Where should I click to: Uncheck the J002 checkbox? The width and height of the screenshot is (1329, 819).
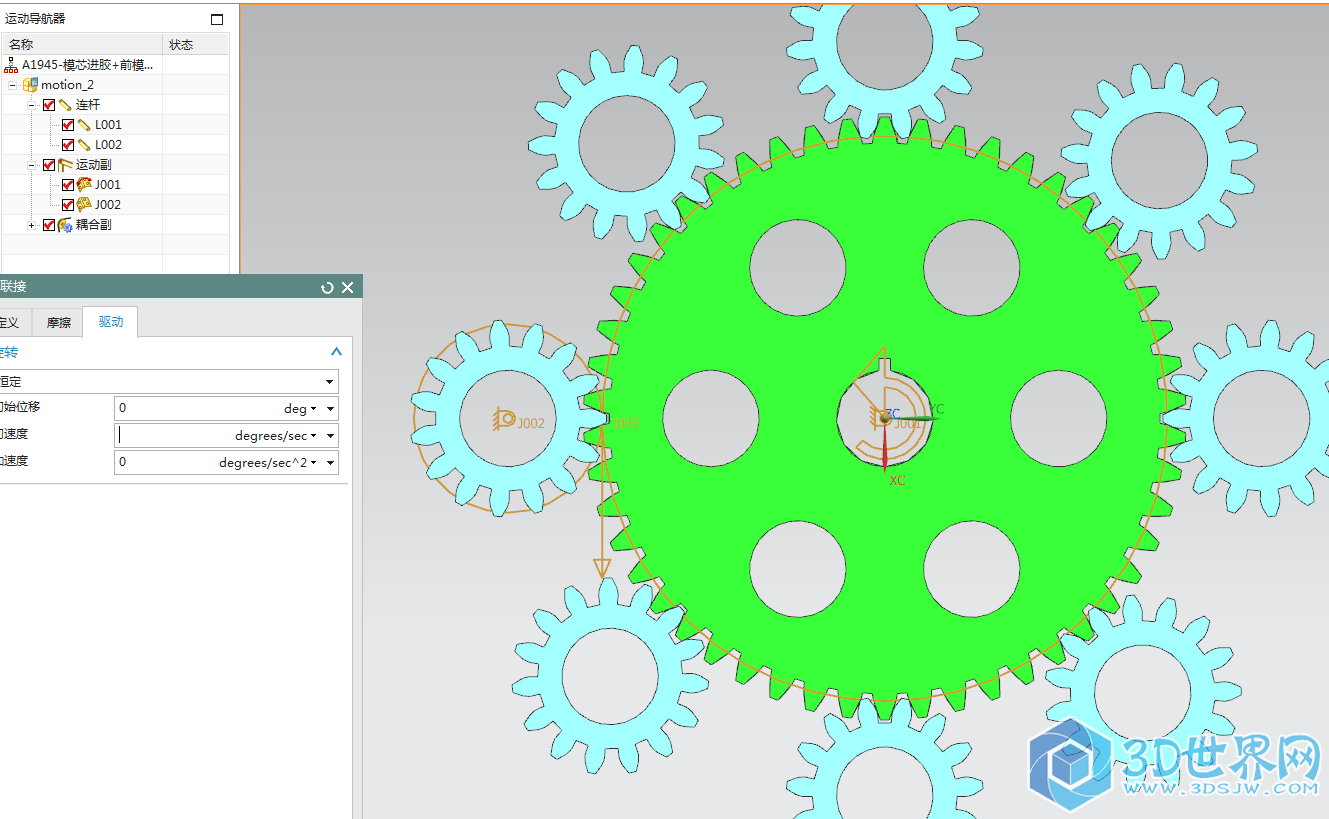pyautogui.click(x=68, y=205)
